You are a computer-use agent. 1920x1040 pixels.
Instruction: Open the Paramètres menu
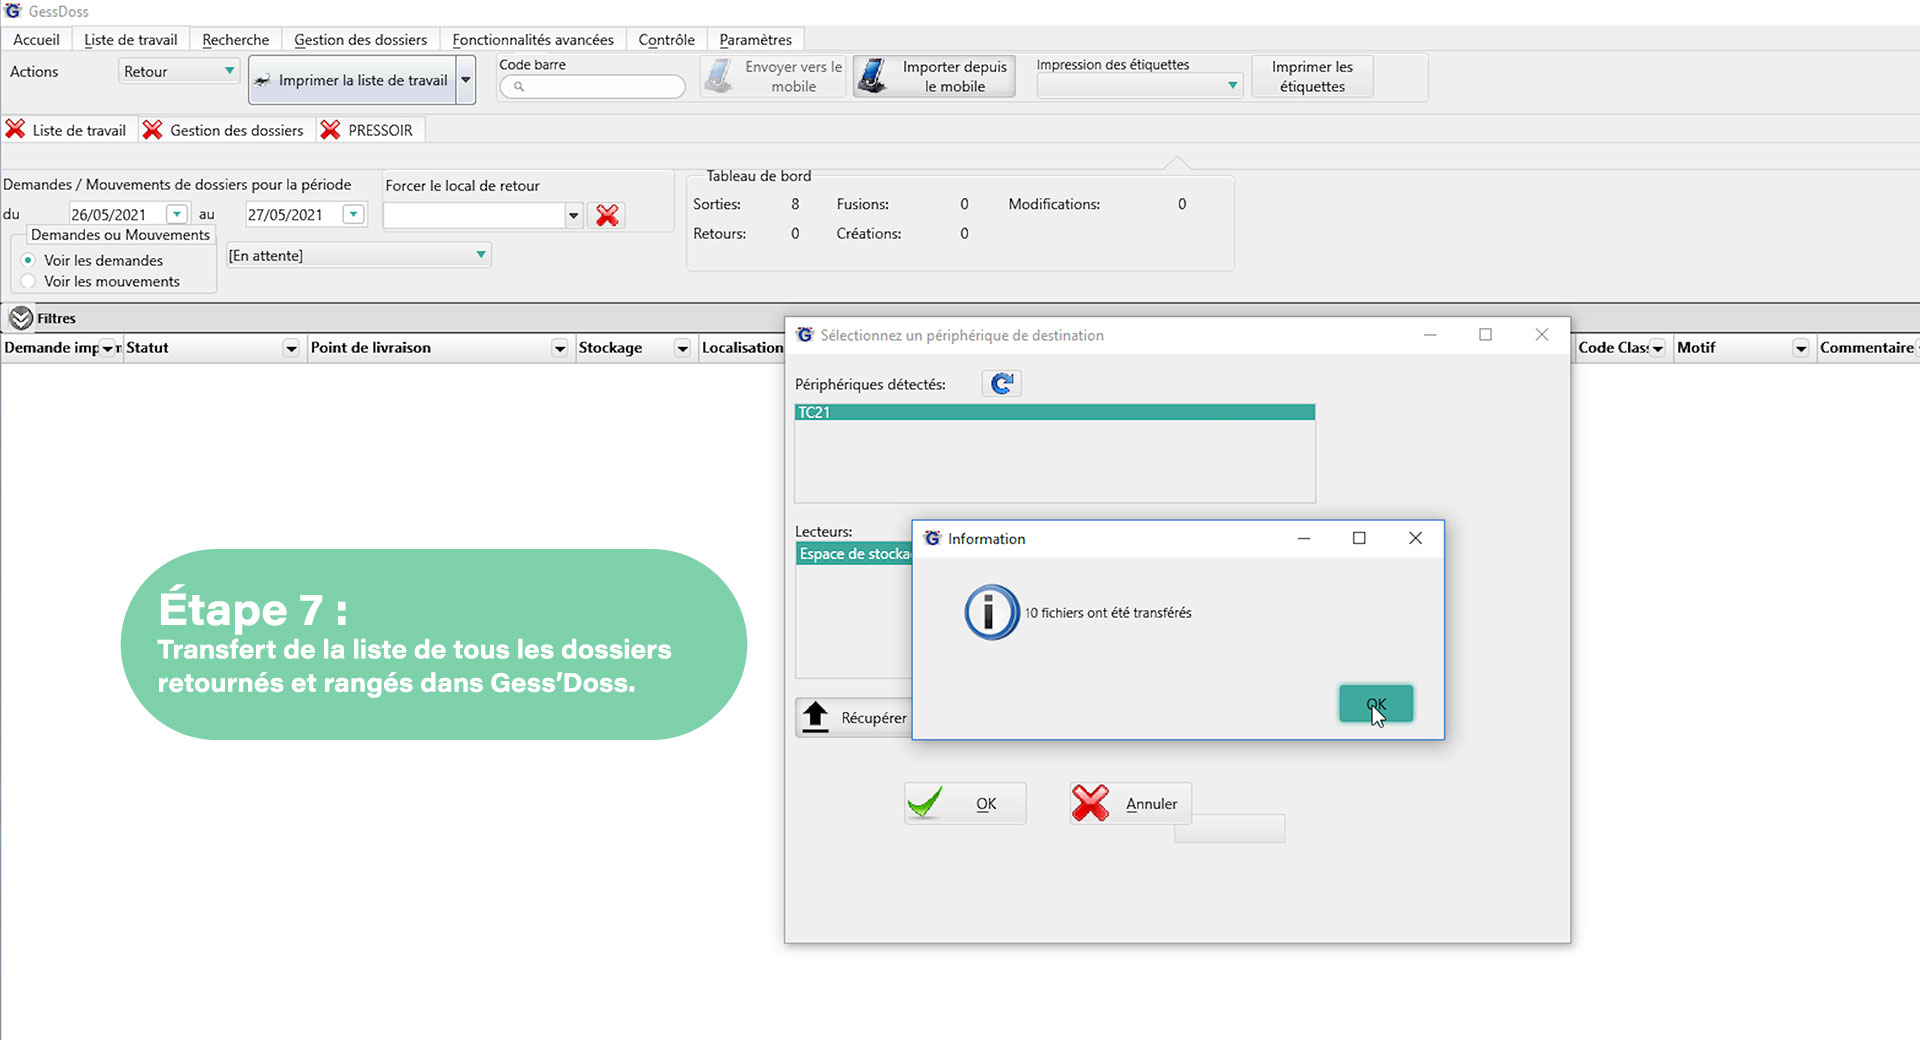[755, 40]
